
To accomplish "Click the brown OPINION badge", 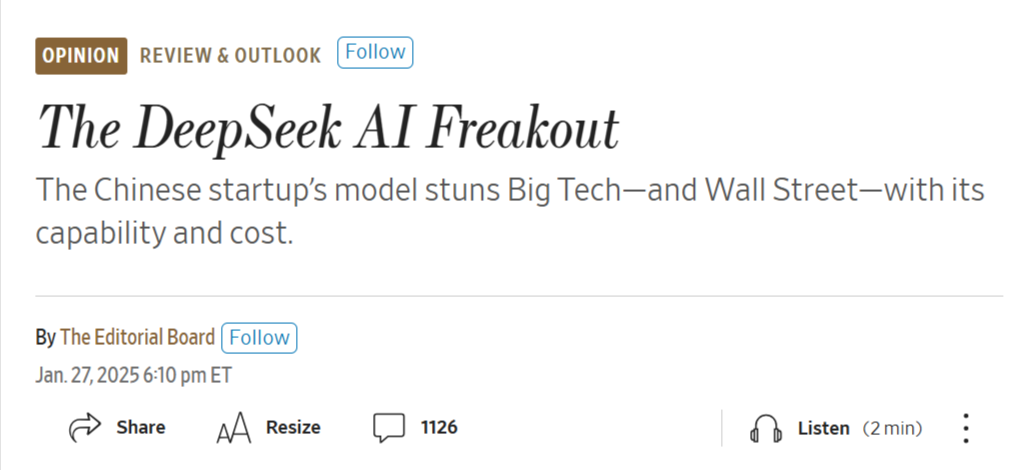I will 81,55.
